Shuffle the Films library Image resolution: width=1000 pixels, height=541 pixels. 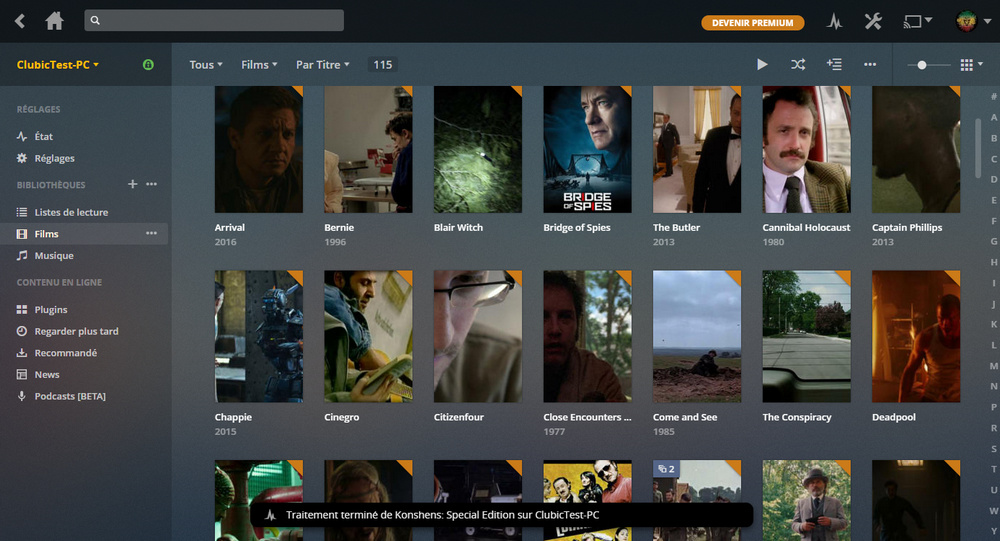point(797,65)
